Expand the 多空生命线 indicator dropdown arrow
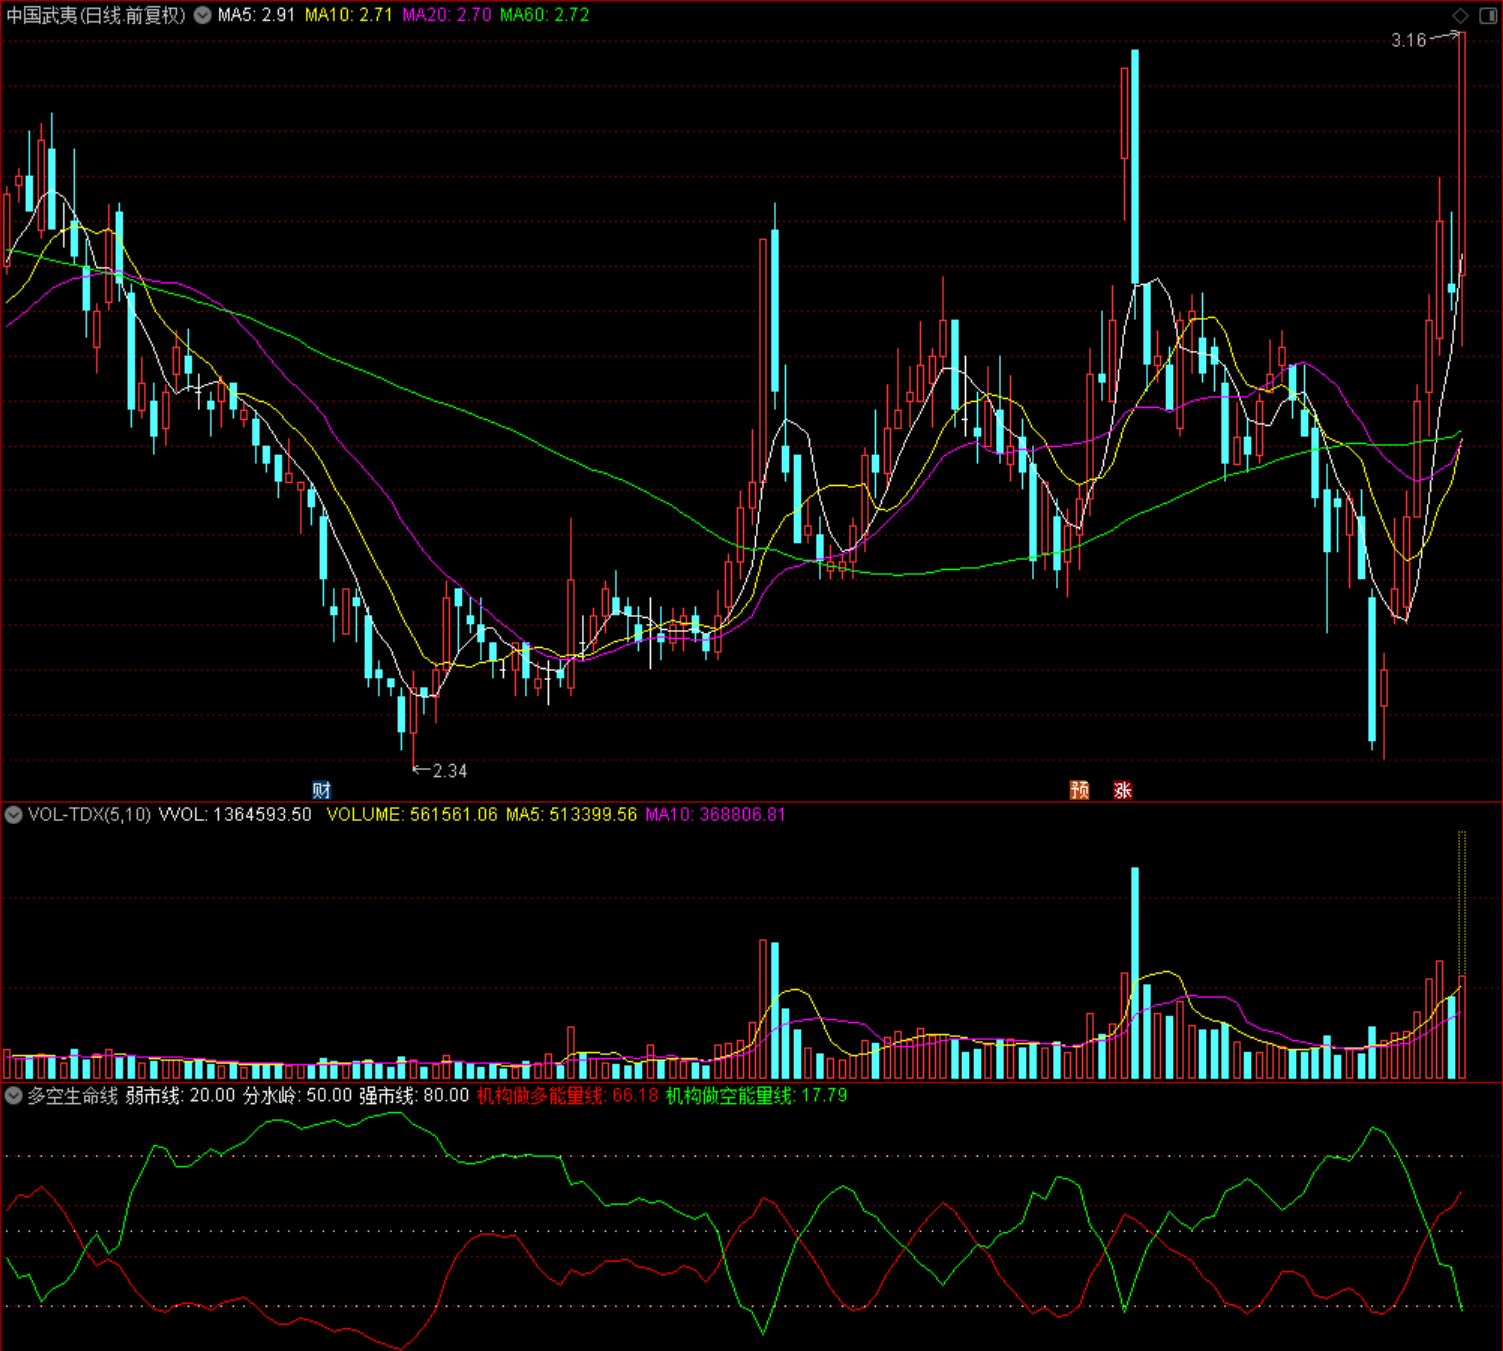The height and width of the screenshot is (1351, 1503). pyautogui.click(x=14, y=1096)
